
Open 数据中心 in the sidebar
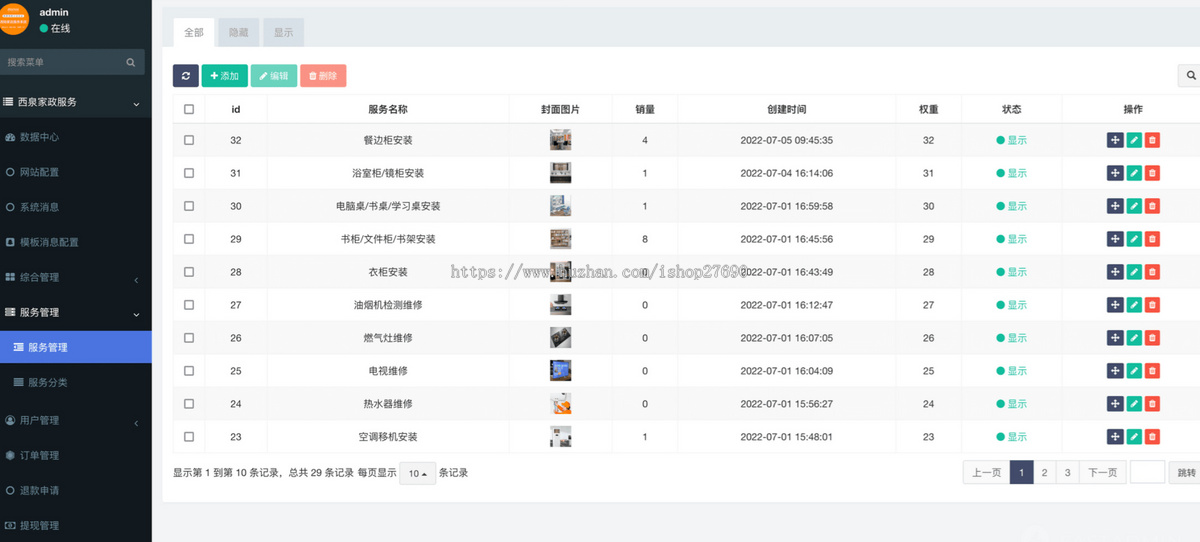click(x=76, y=137)
